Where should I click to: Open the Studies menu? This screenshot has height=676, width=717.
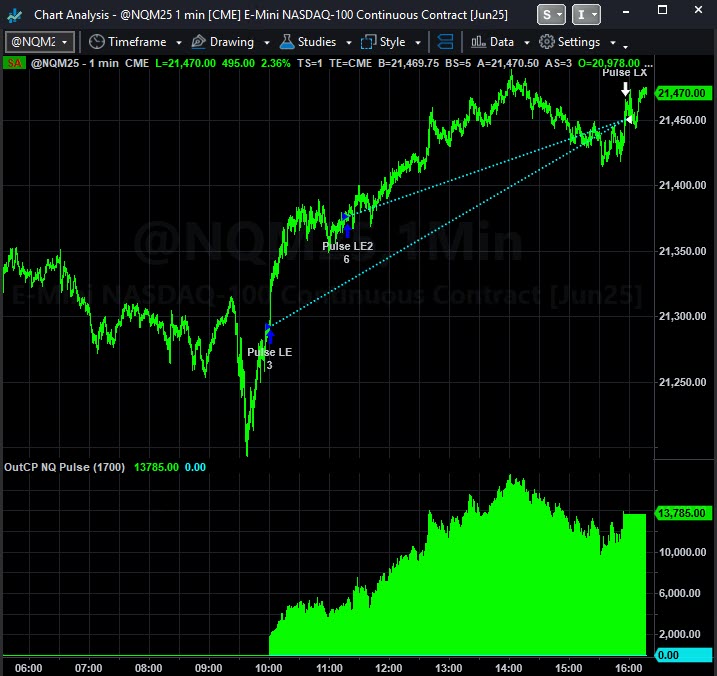pyautogui.click(x=317, y=42)
